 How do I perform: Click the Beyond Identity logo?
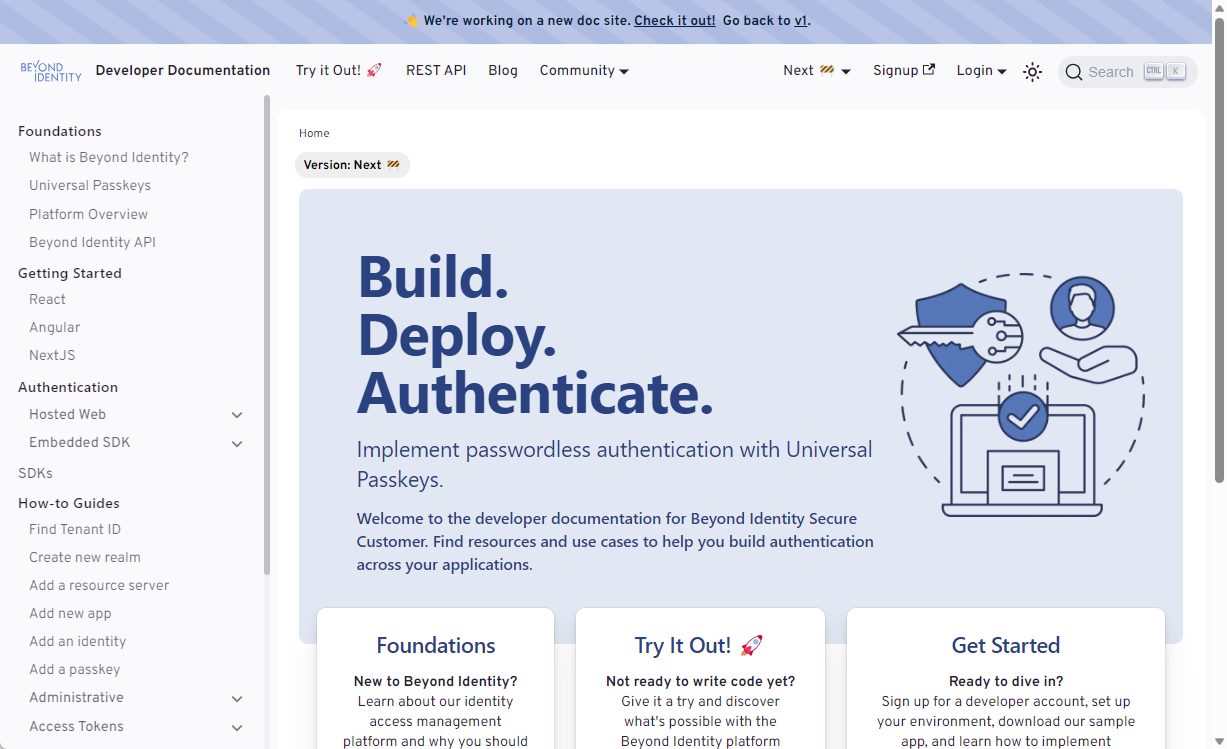[51, 71]
